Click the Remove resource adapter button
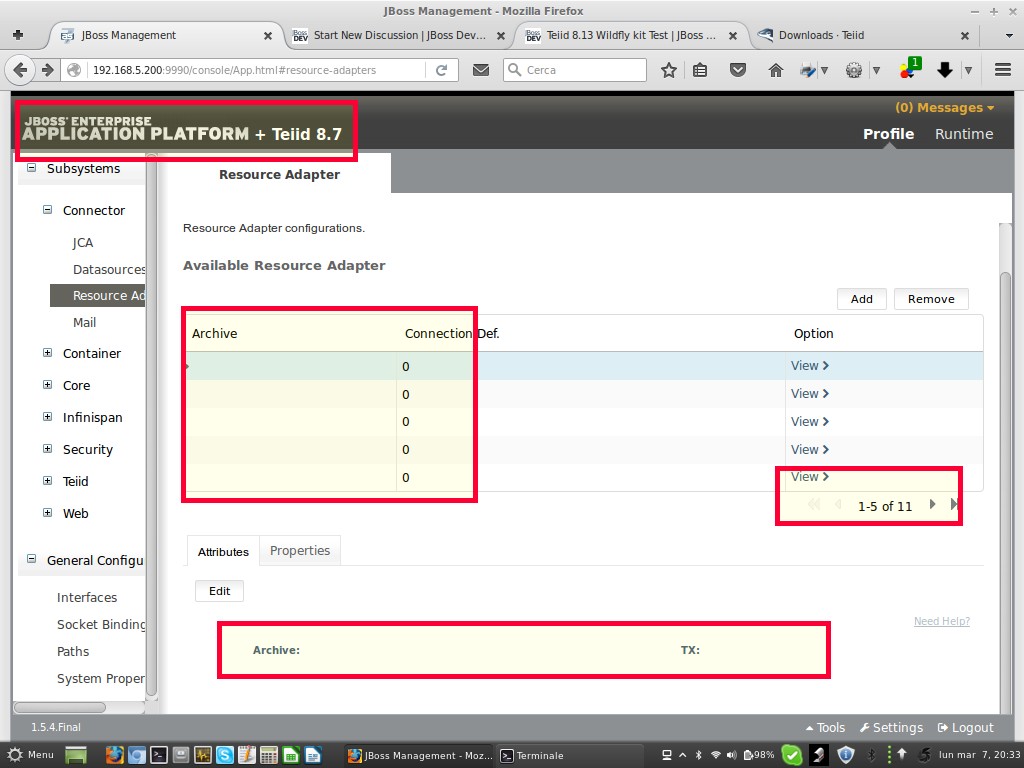Image resolution: width=1024 pixels, height=768 pixels. [931, 299]
